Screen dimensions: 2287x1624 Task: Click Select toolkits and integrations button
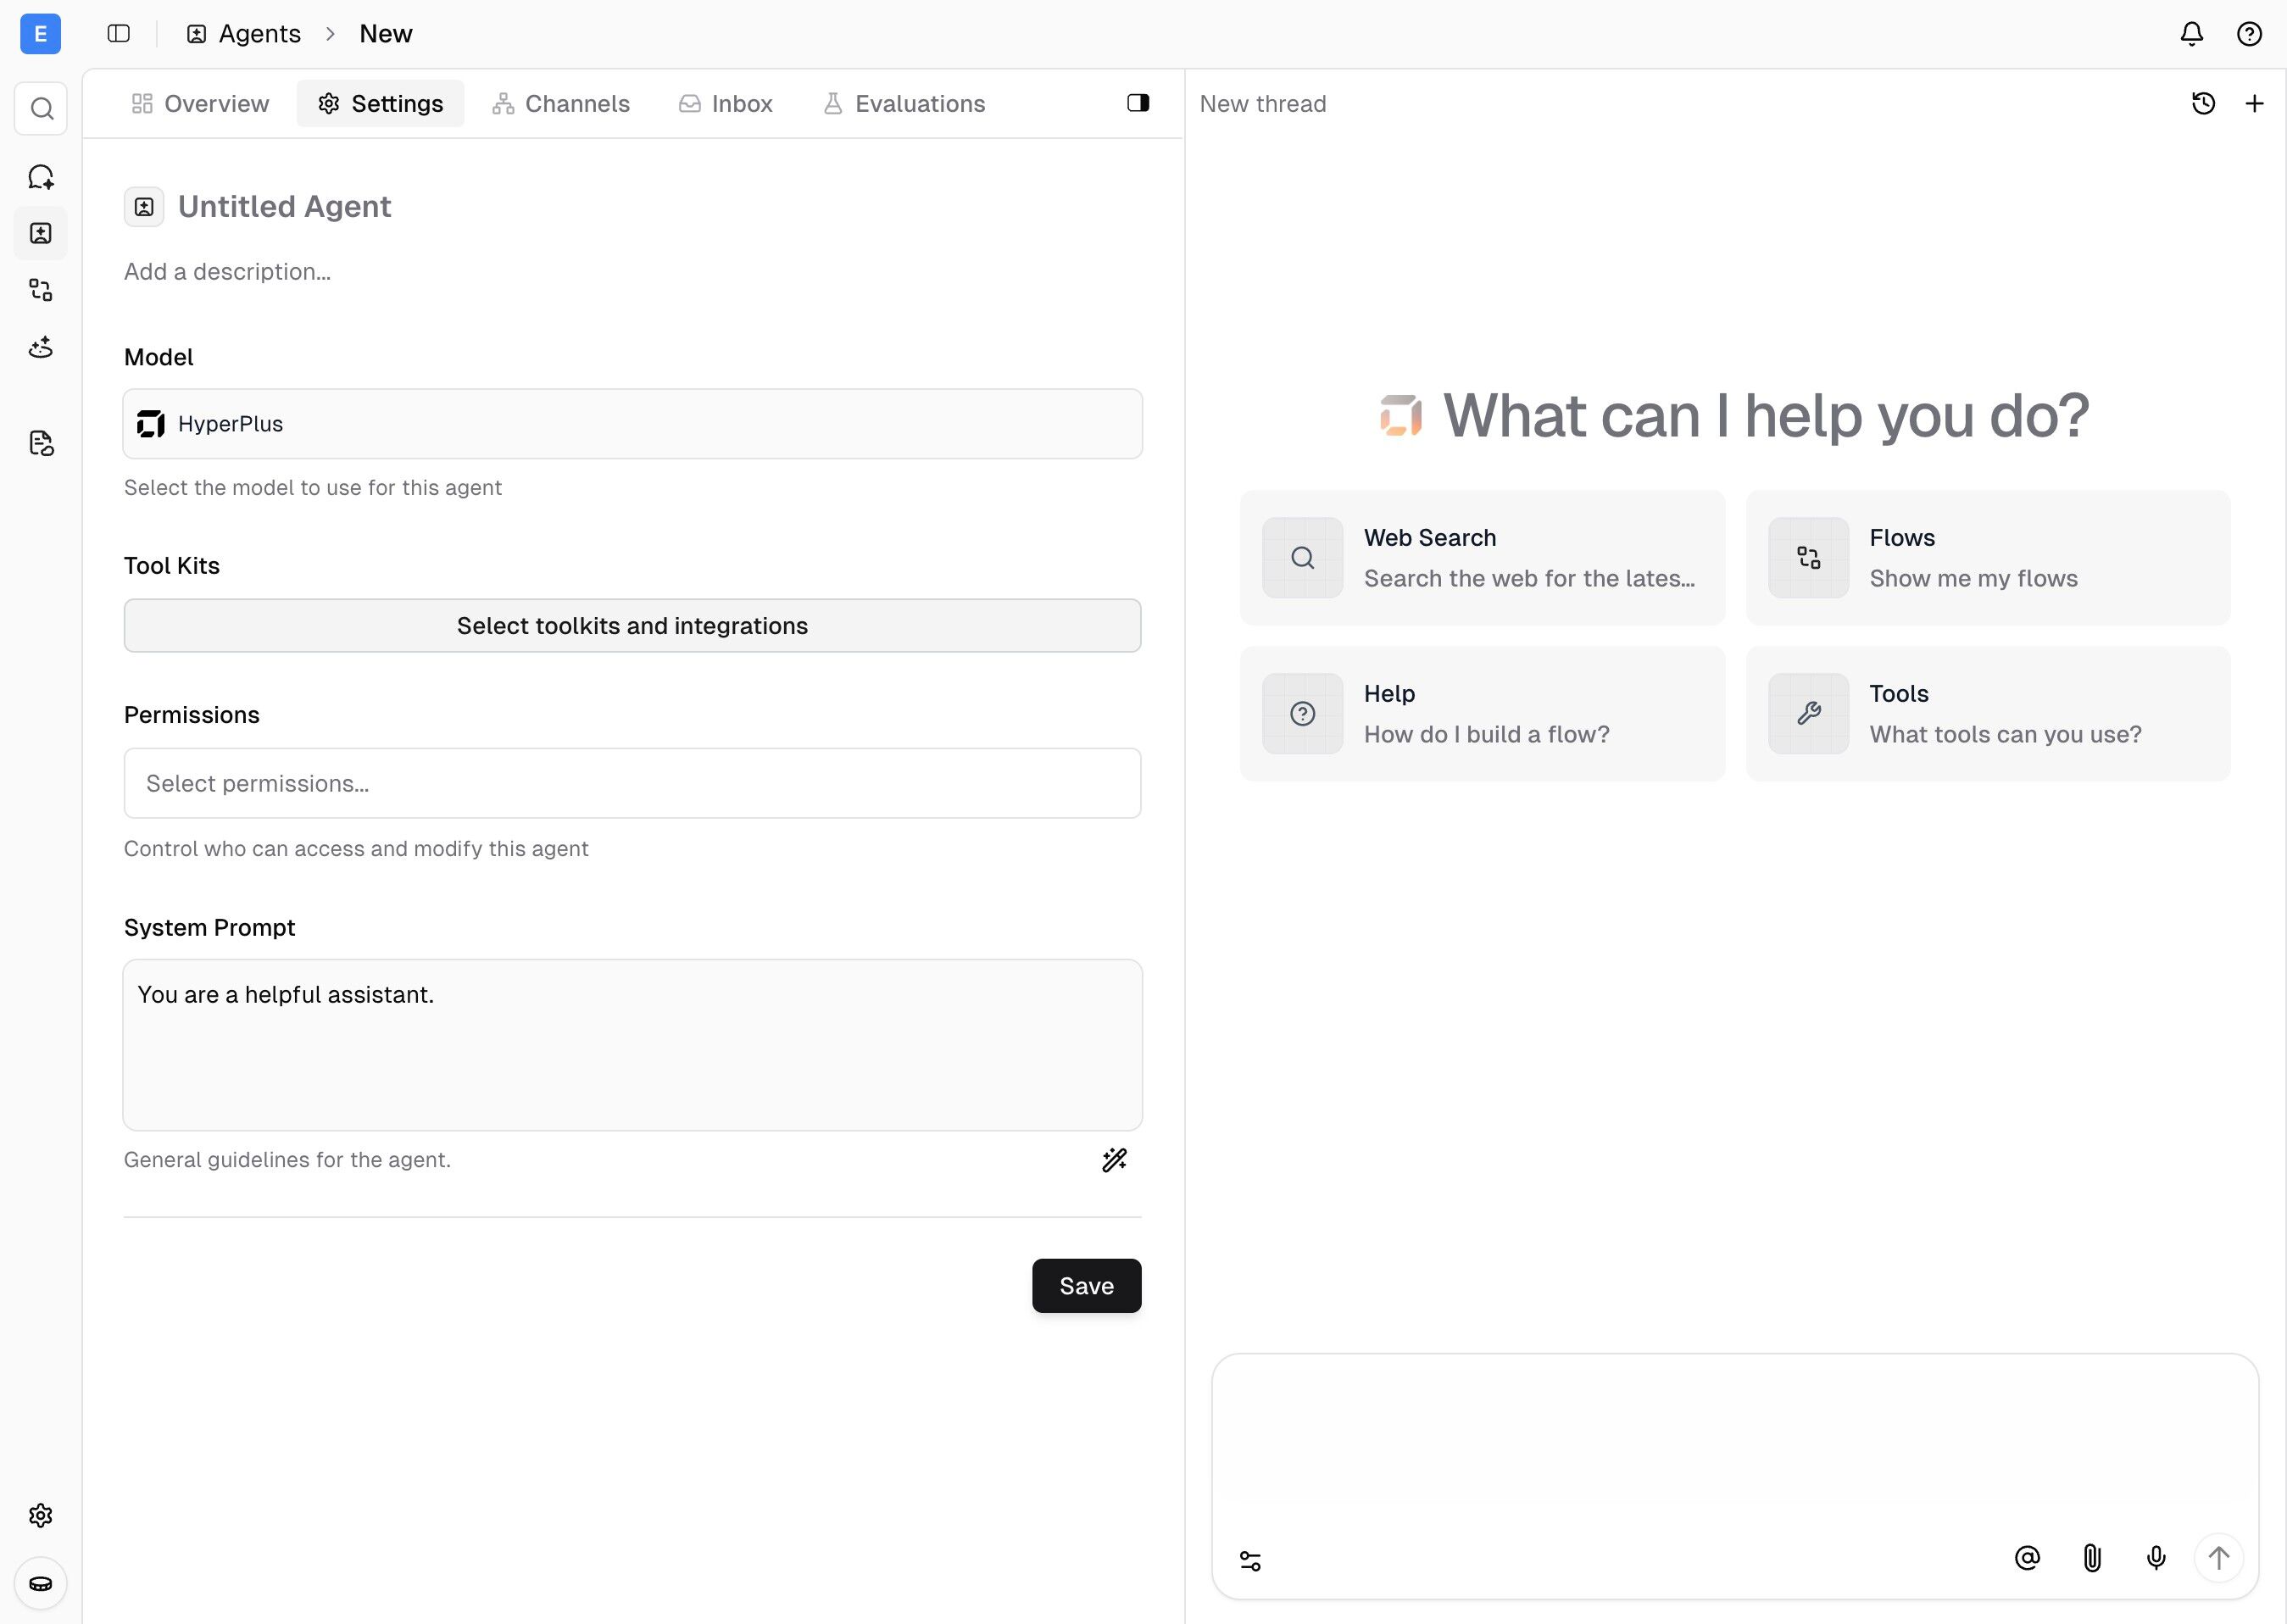click(x=632, y=626)
